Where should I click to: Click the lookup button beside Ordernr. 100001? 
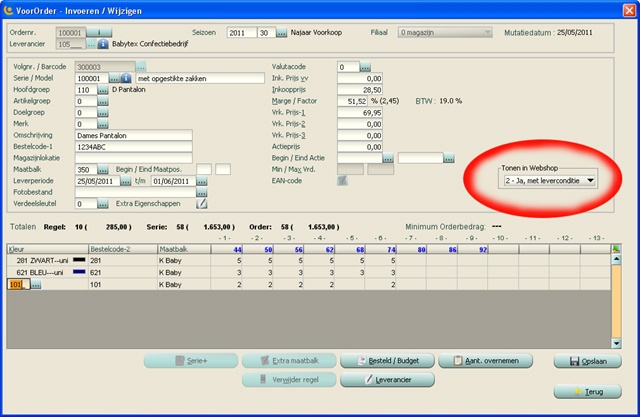point(99,33)
